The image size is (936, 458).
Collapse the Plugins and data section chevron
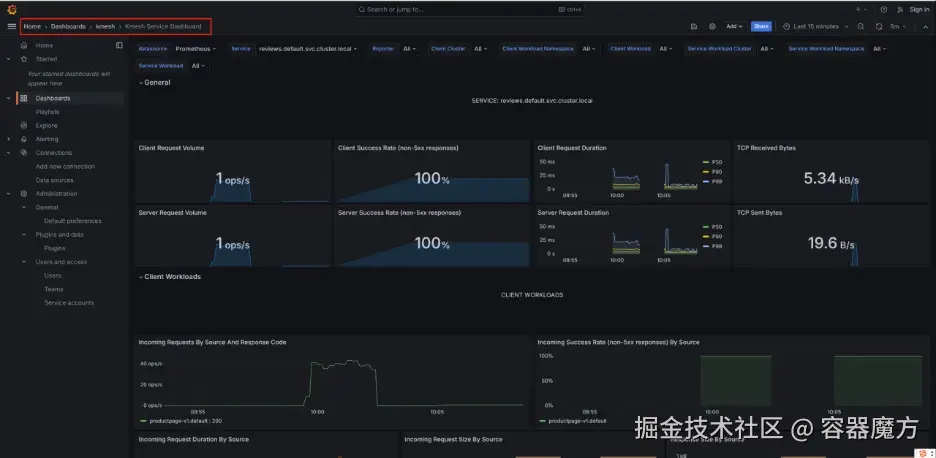[24, 235]
